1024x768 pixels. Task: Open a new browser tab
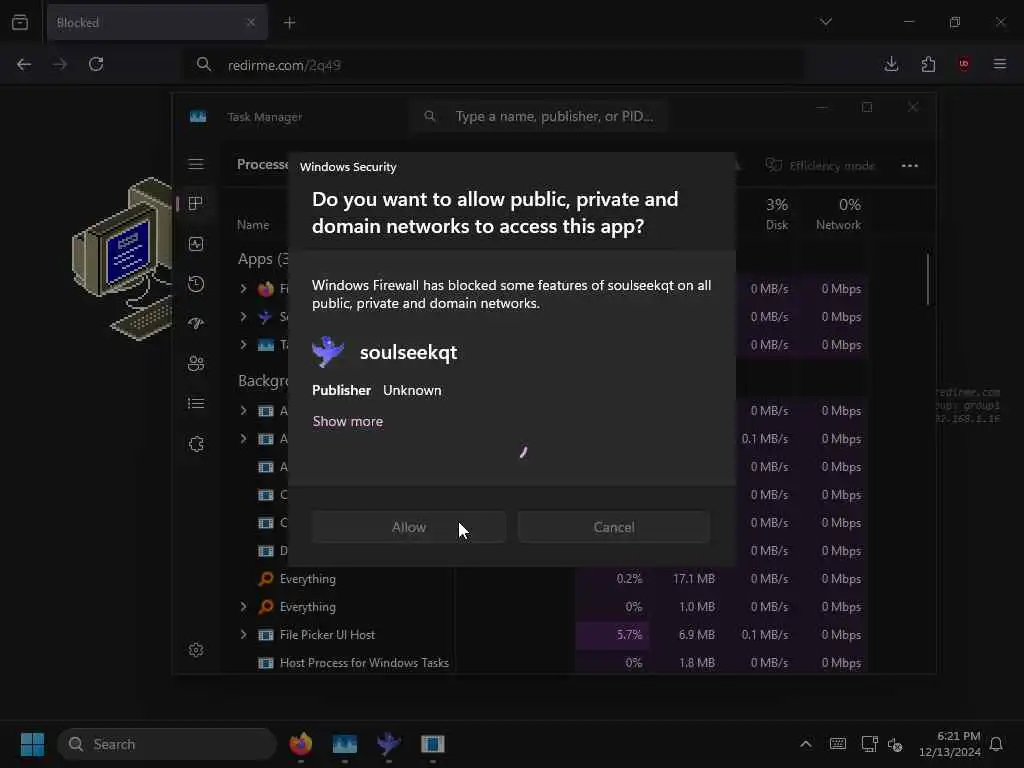pyautogui.click(x=290, y=23)
